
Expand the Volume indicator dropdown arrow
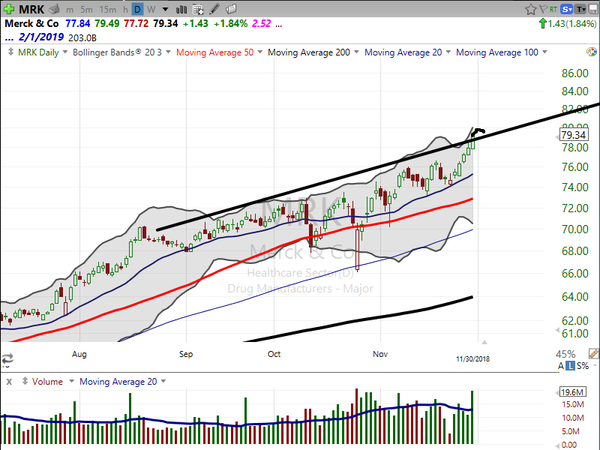pos(71,381)
